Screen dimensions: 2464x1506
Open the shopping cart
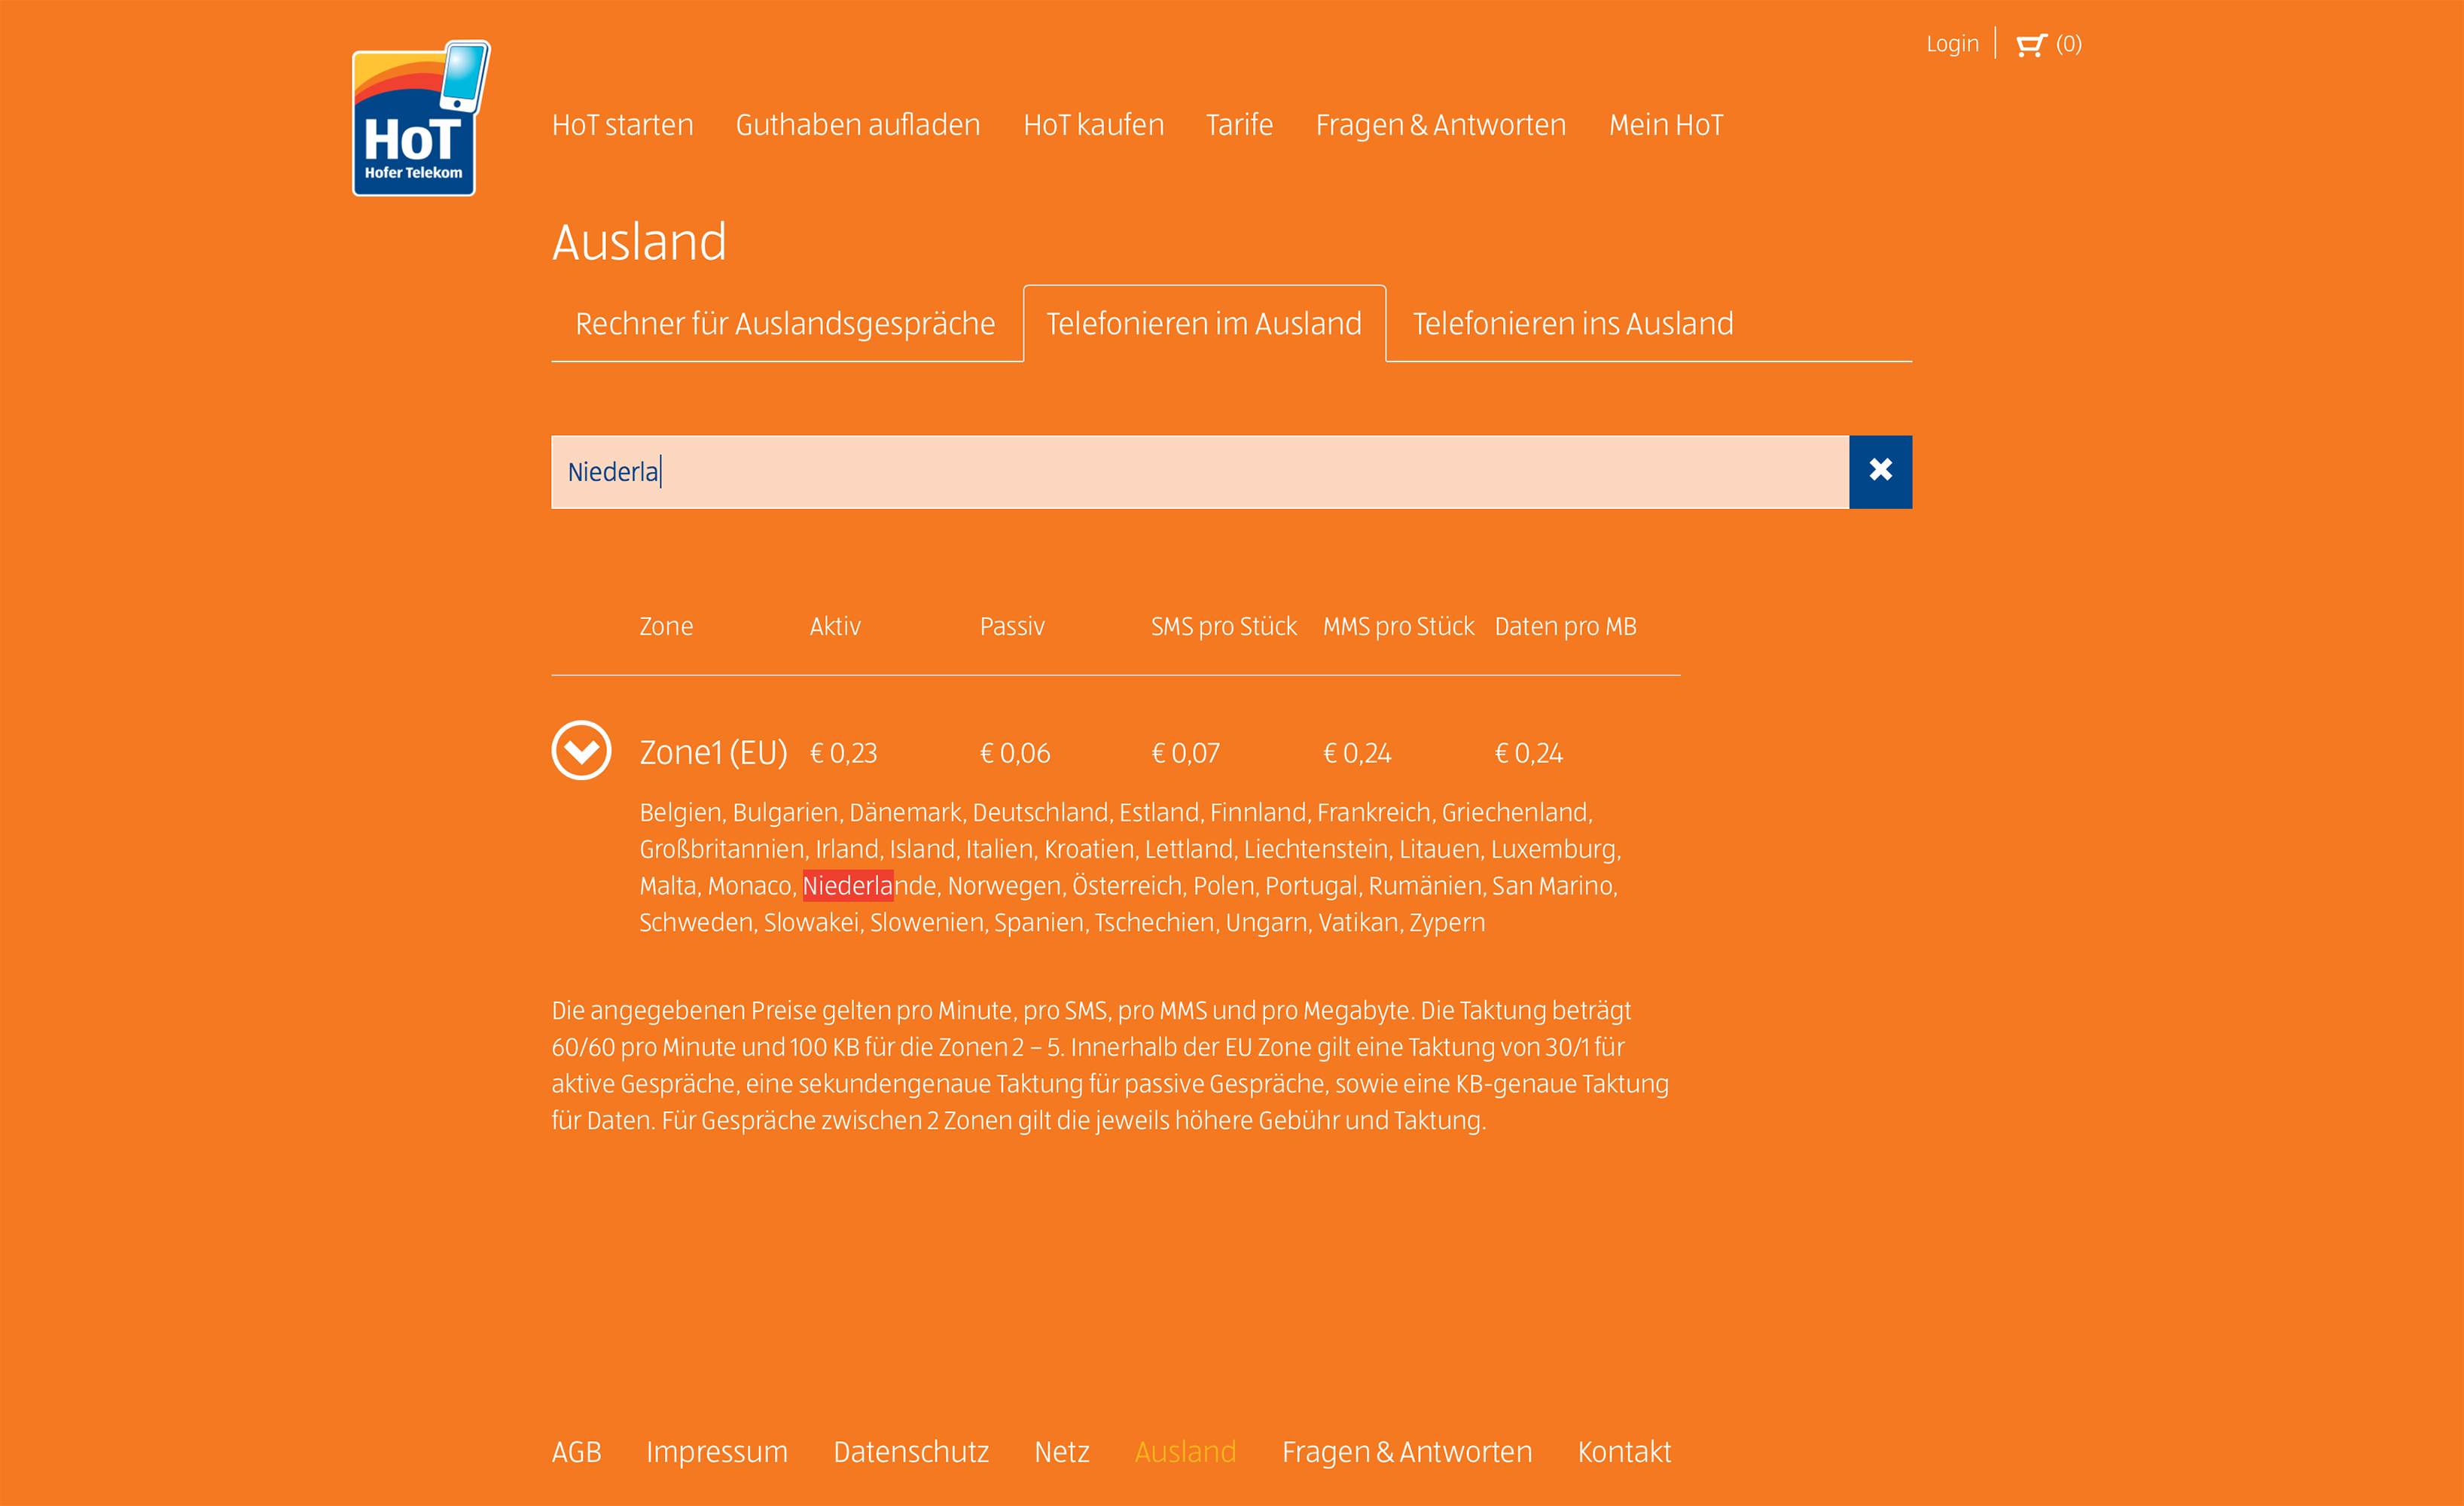pyautogui.click(x=2035, y=43)
